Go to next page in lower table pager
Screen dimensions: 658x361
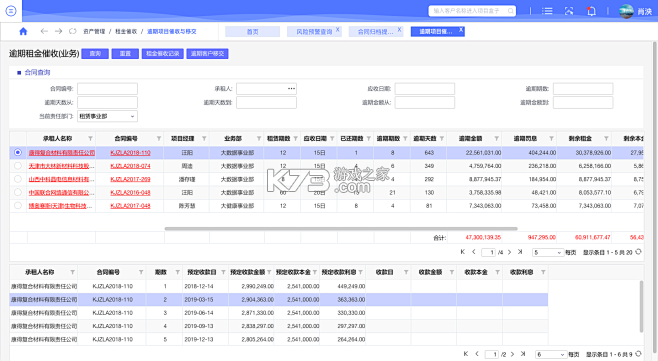(512, 354)
